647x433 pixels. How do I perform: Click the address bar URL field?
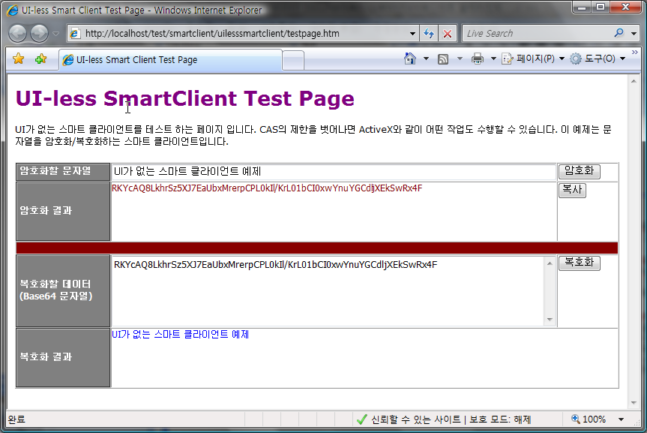coord(238,33)
